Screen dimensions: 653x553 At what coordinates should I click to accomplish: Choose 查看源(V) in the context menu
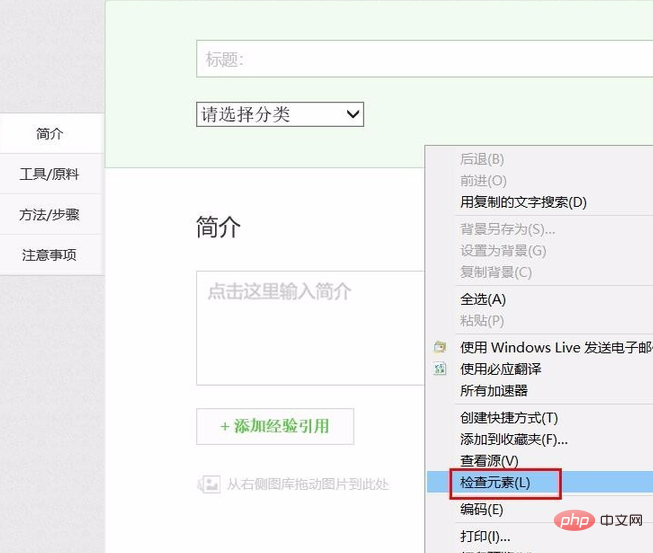(489, 461)
